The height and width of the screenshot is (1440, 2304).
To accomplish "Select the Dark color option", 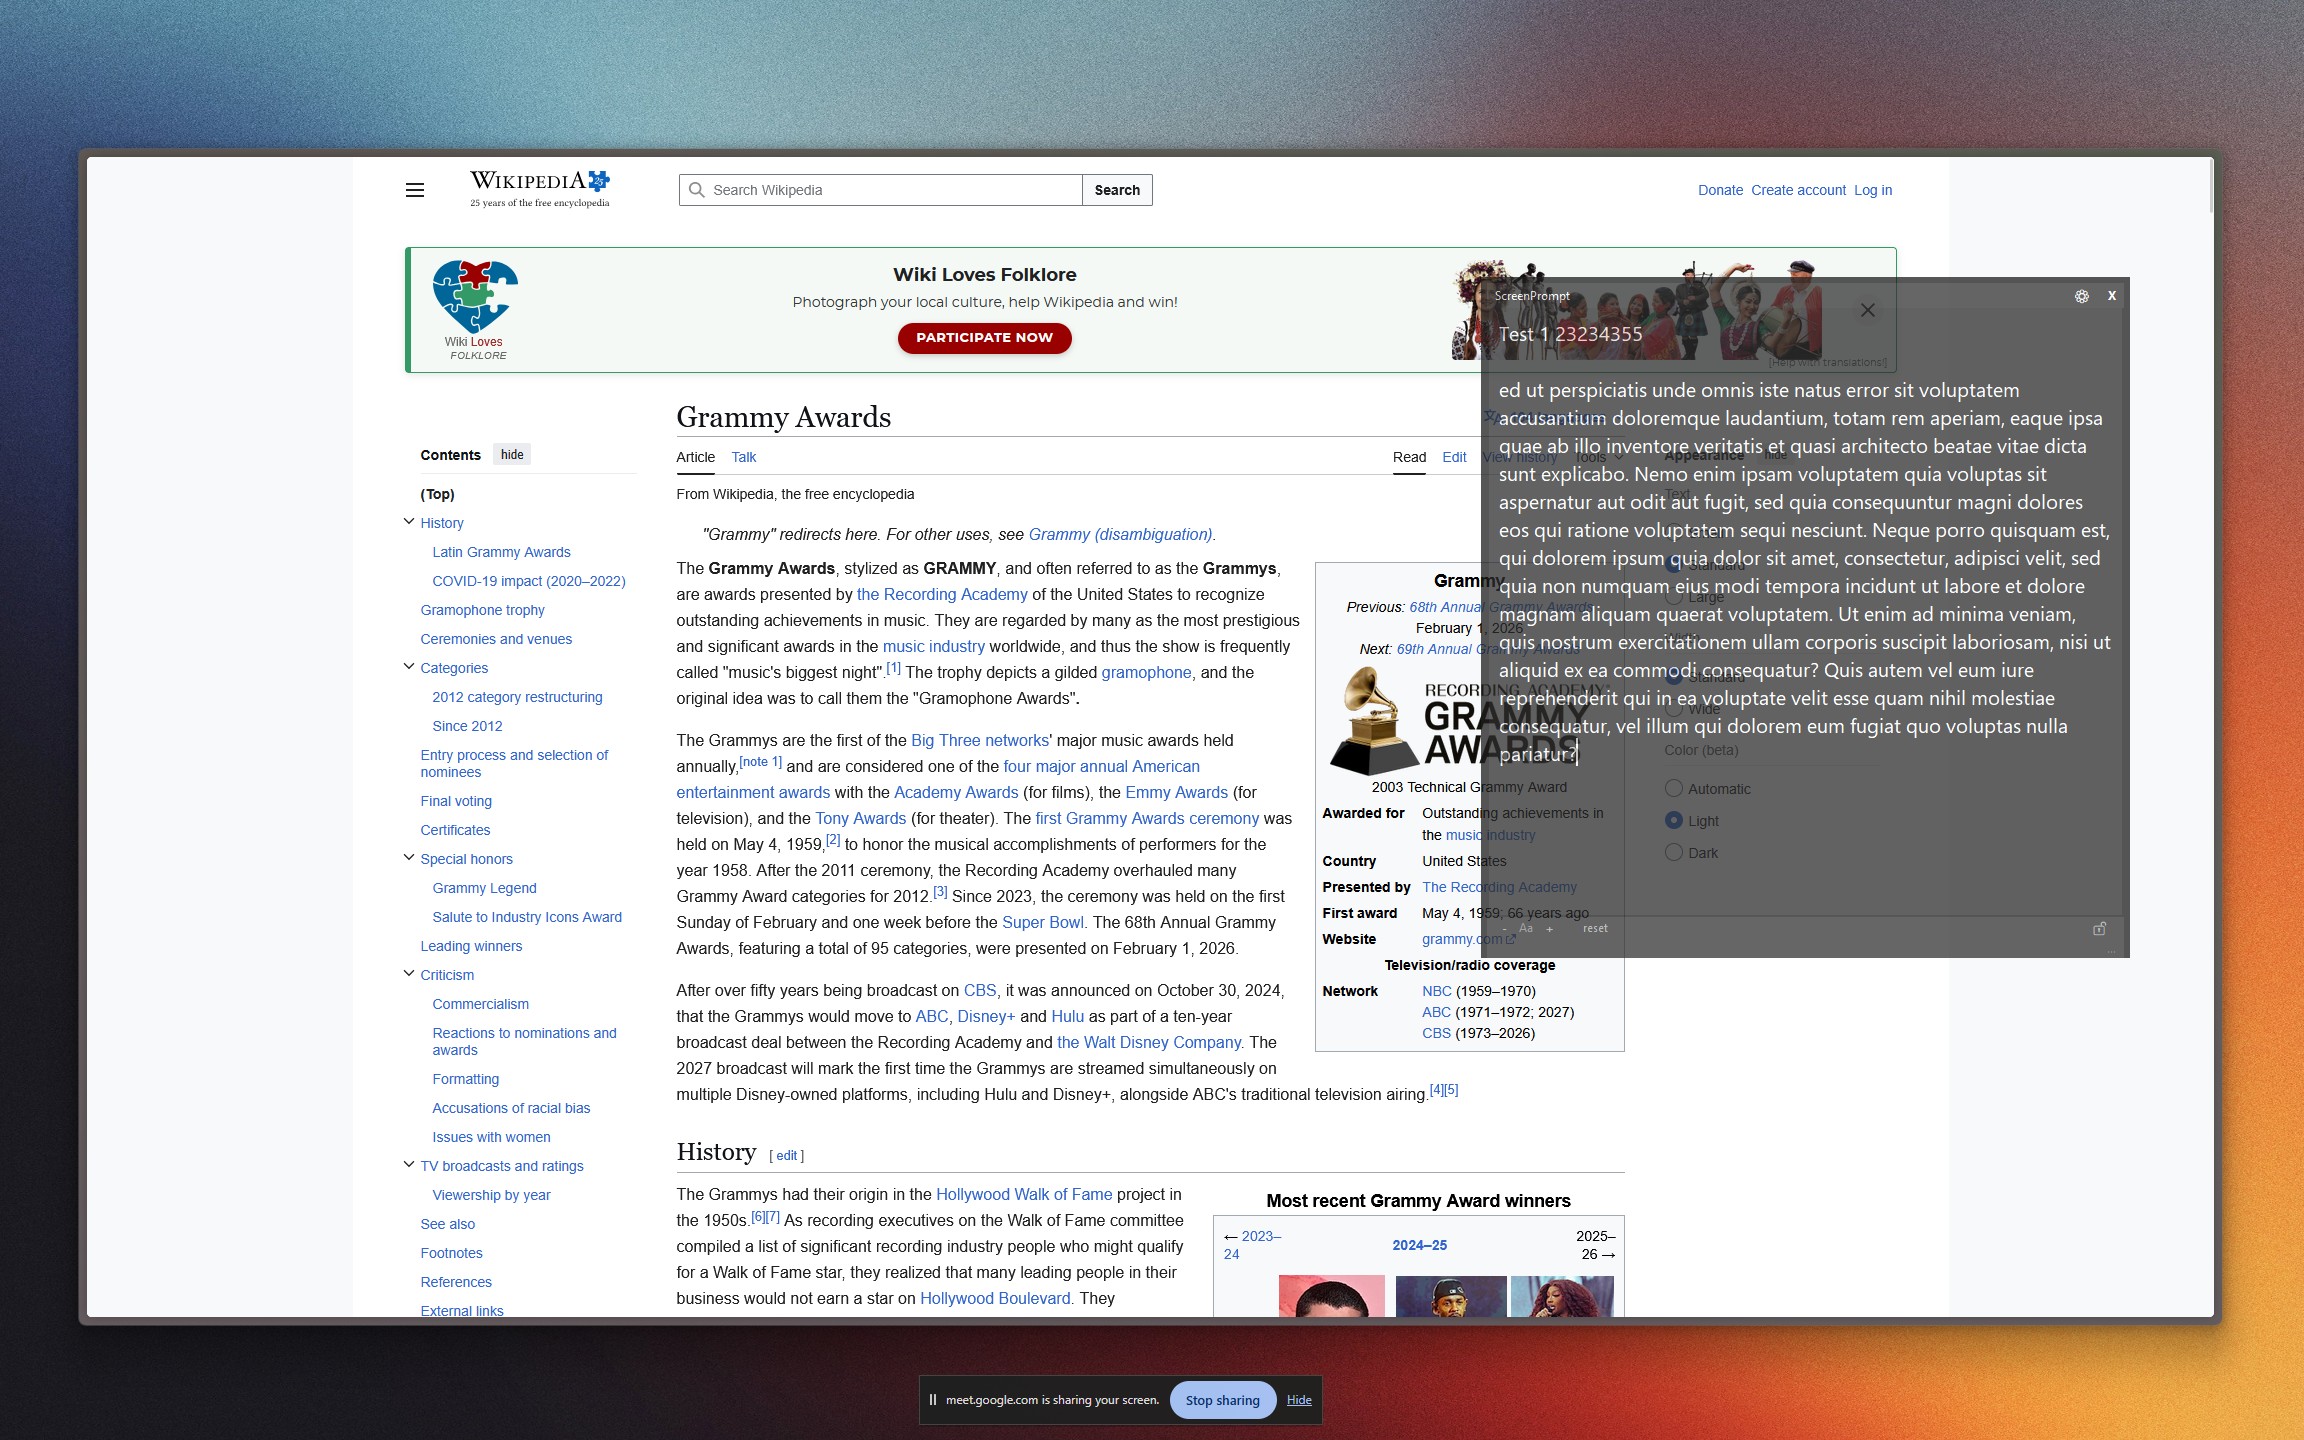I will pyautogui.click(x=1674, y=852).
